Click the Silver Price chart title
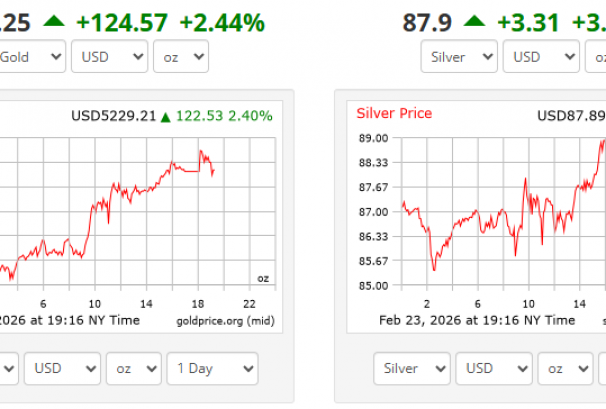Viewport: 606px width, 409px height. coord(394,113)
